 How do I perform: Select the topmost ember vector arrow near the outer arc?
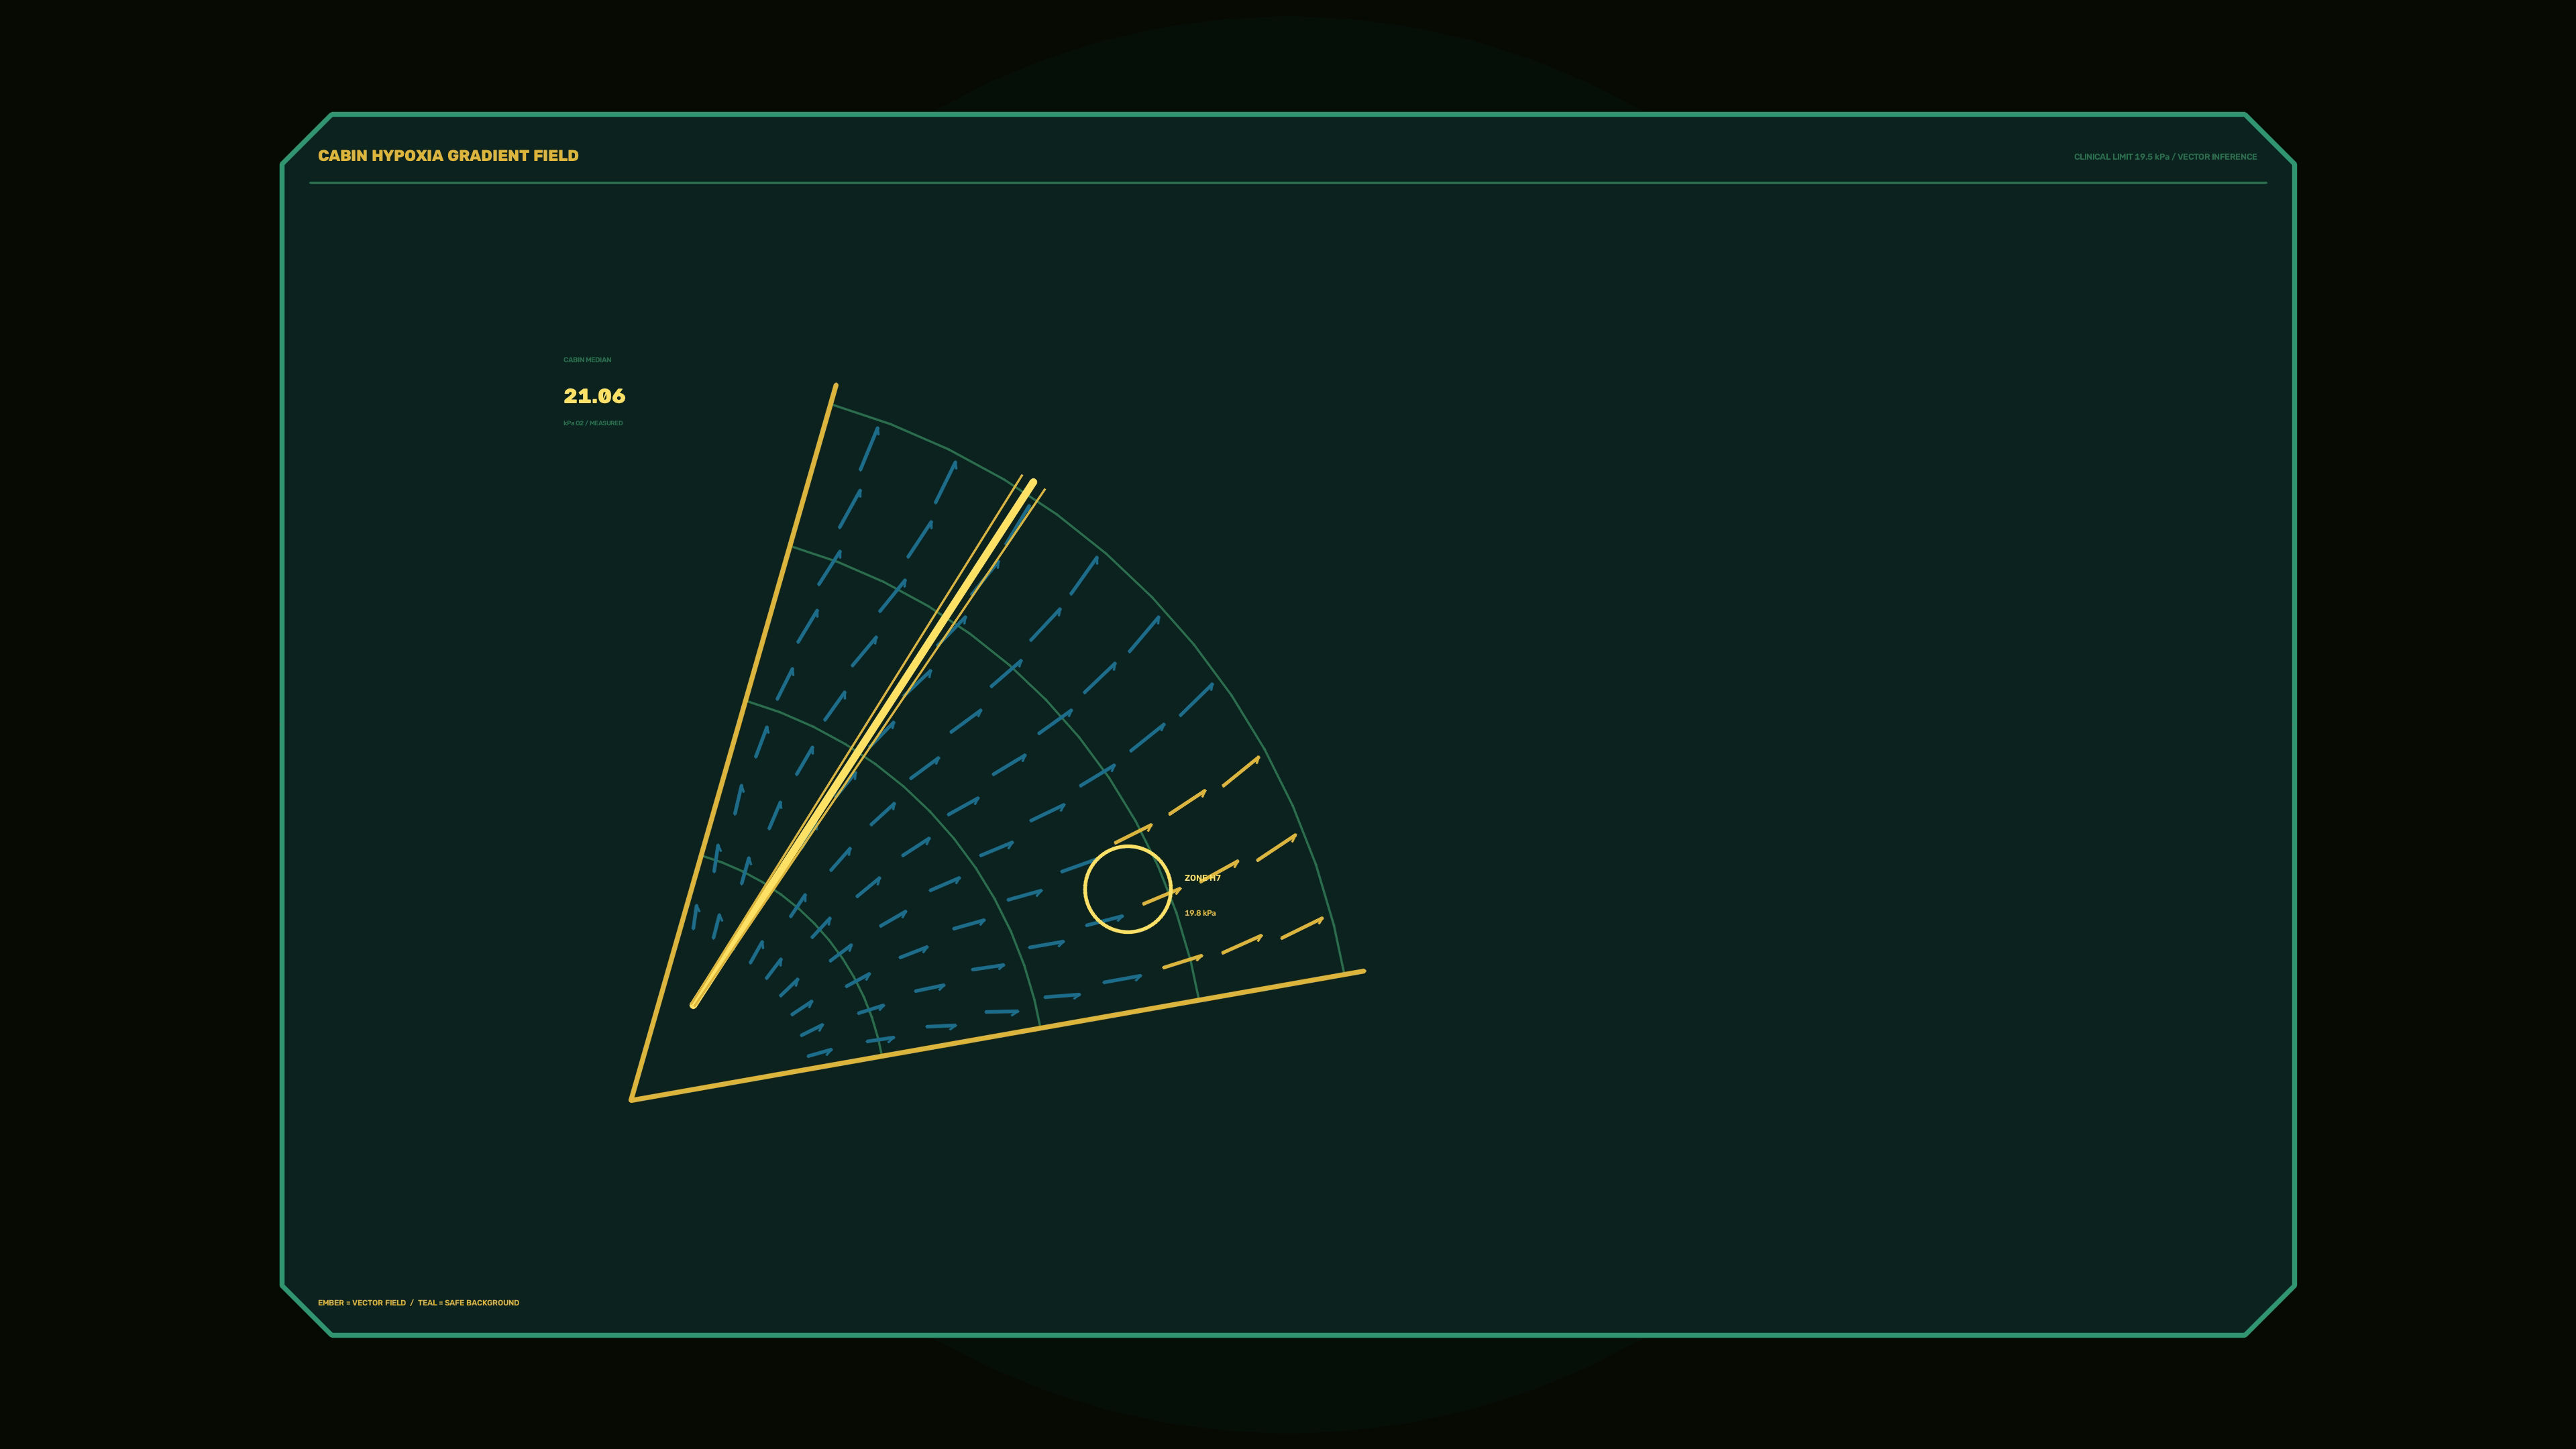click(1241, 771)
